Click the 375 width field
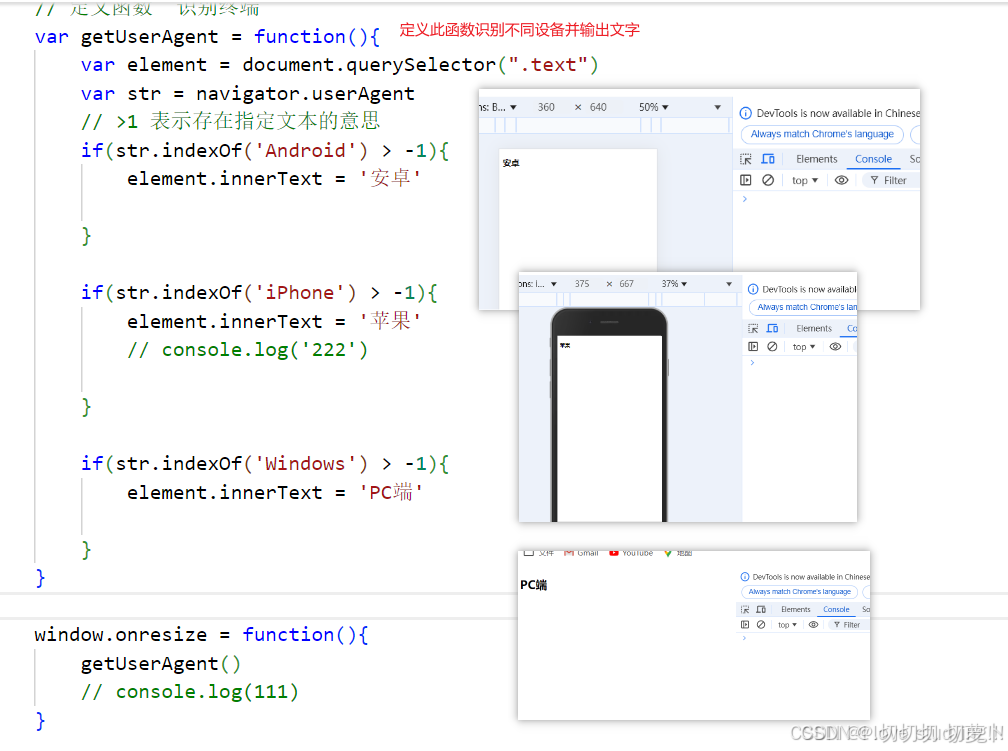 click(x=582, y=284)
